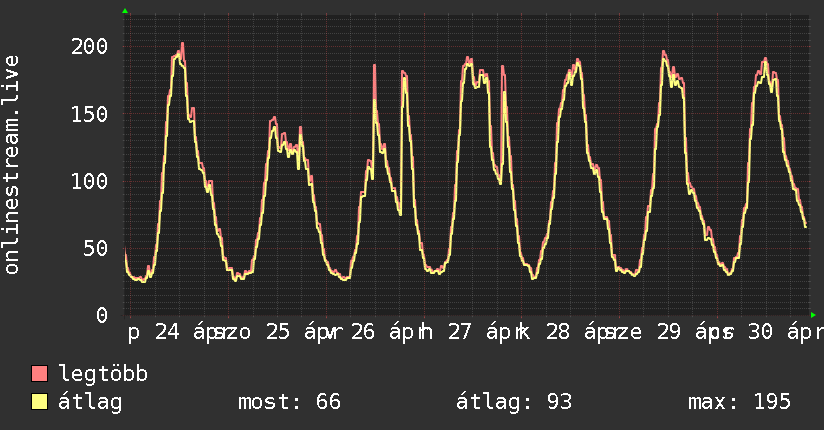Click the green arrow at the x-axis end
Image resolution: width=824 pixels, height=430 pixels.
click(x=813, y=315)
